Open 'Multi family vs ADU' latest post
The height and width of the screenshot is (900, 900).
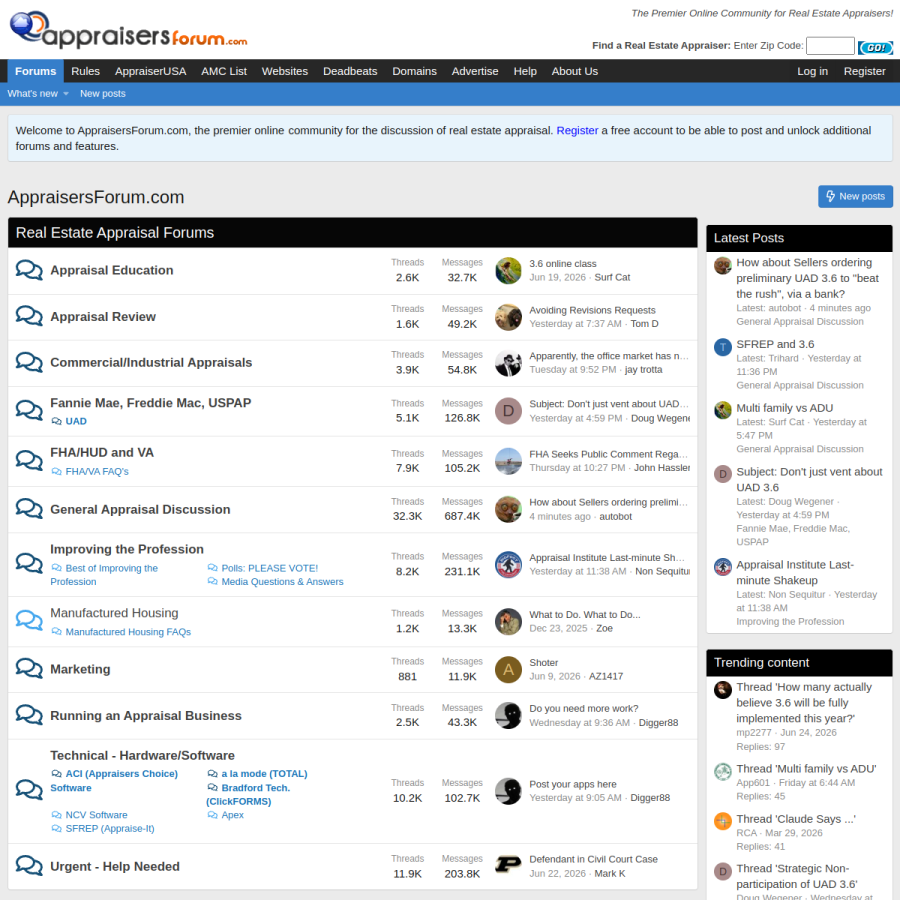pyautogui.click(x=784, y=408)
